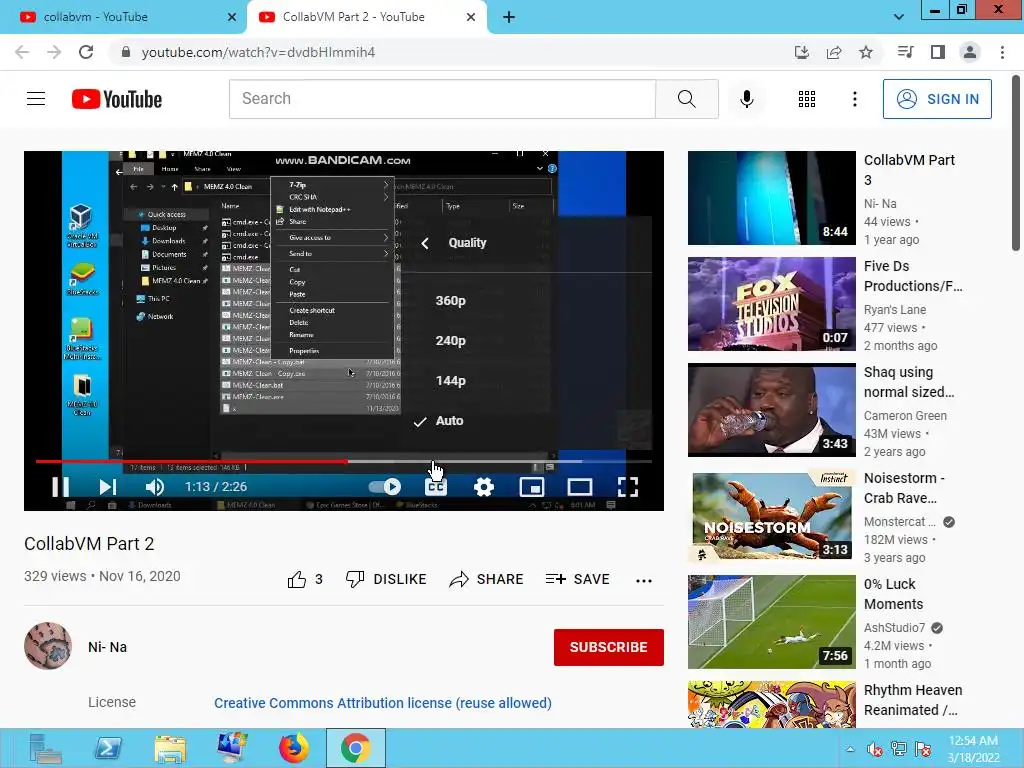Seek on the red video progress bar
The width and height of the screenshot is (1024, 768).
191,461
